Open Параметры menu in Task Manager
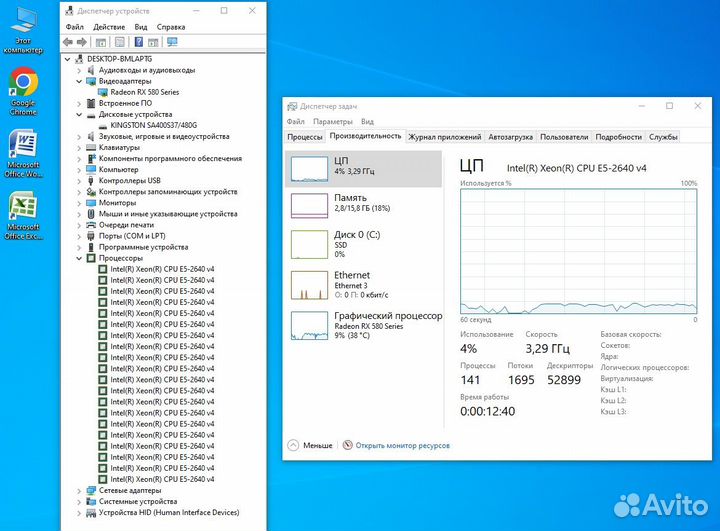This screenshot has height=531, width=720. 333,121
